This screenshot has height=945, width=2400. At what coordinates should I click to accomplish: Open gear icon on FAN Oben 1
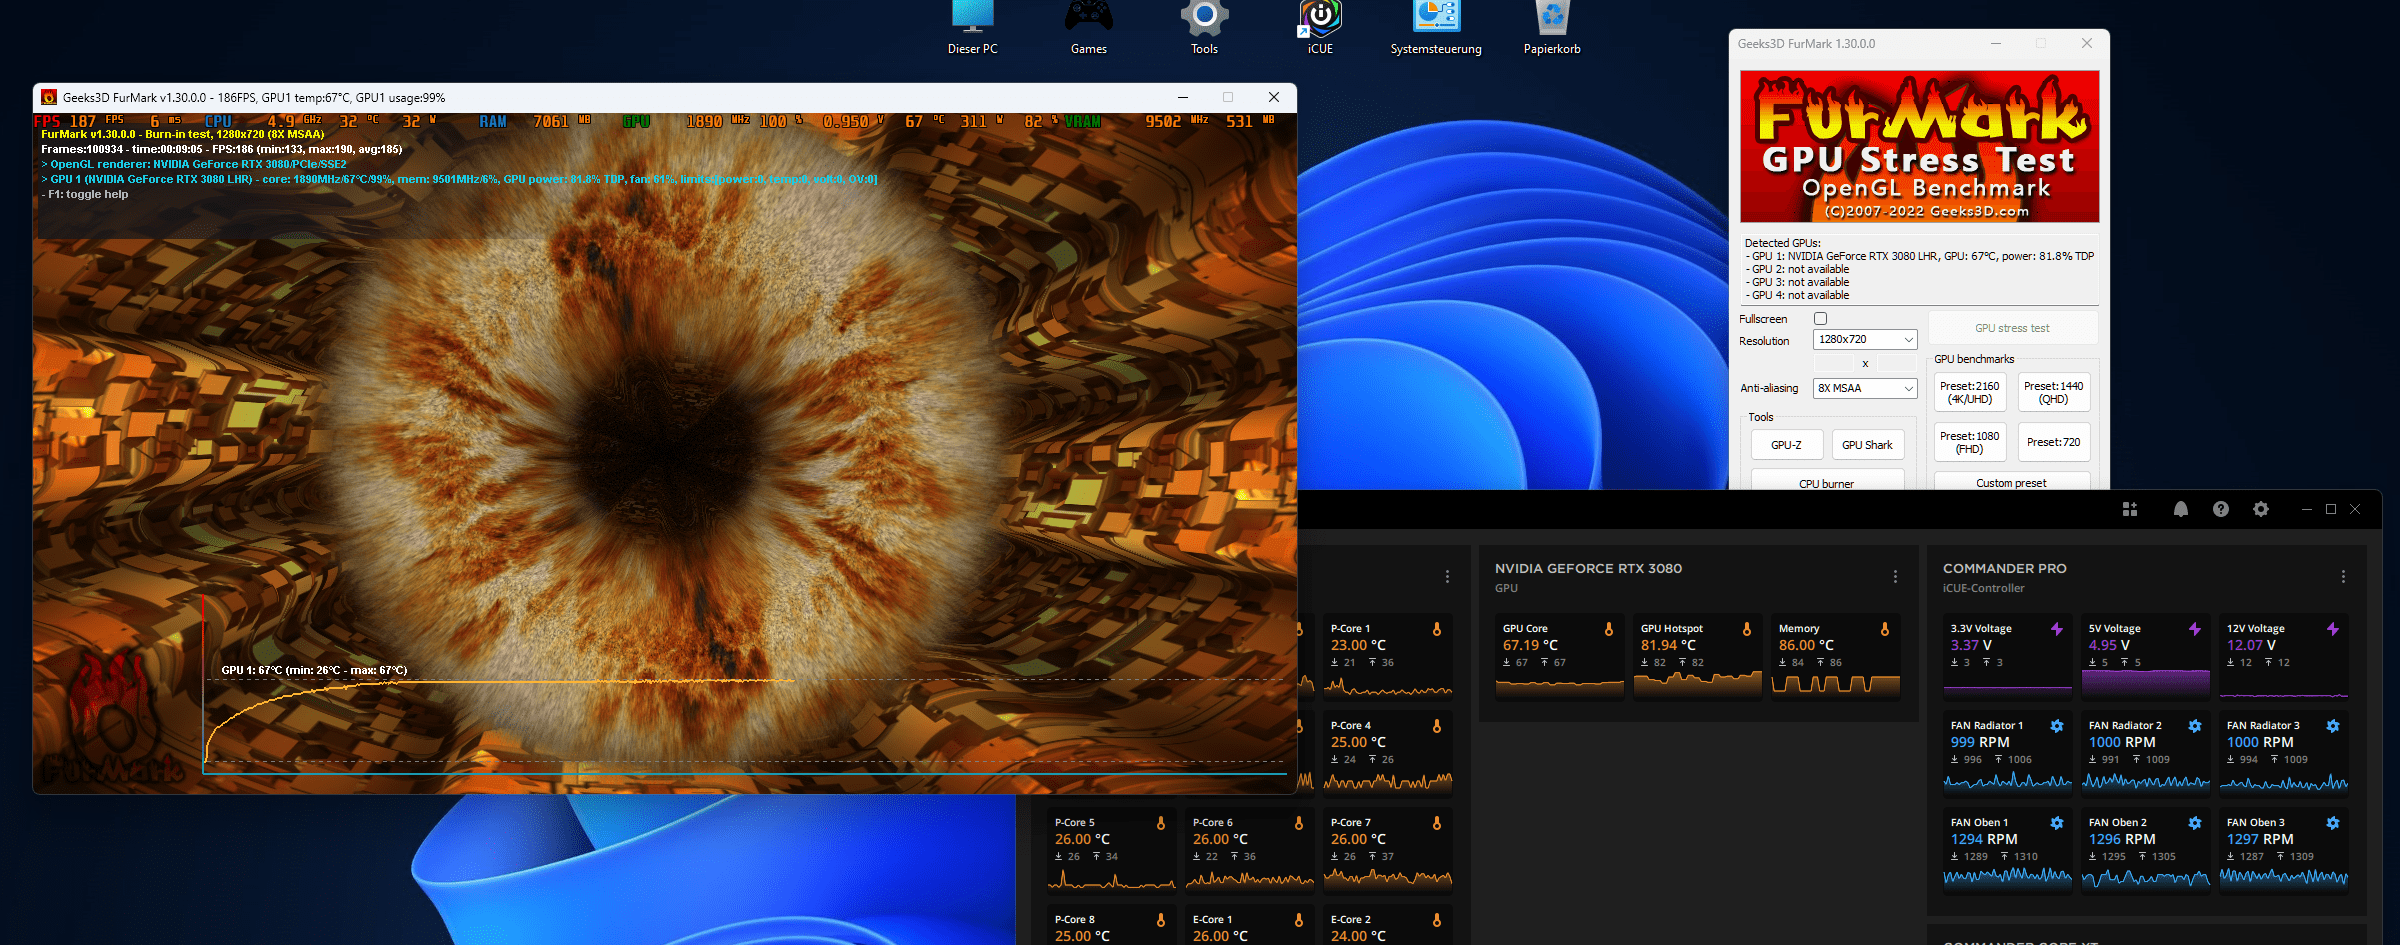[x=2057, y=823]
